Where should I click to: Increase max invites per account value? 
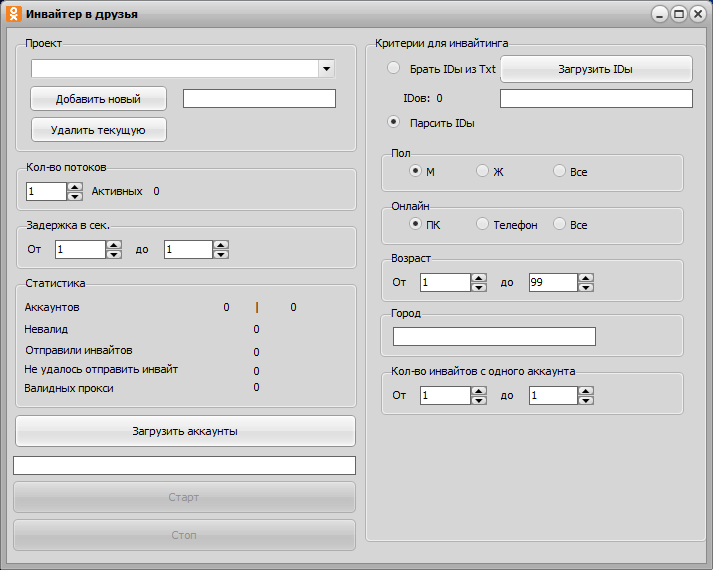click(586, 391)
